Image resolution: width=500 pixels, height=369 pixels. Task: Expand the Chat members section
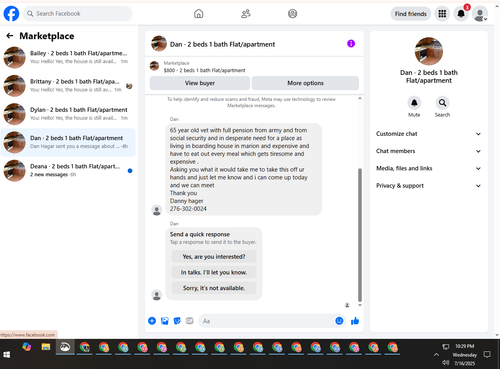tap(429, 151)
